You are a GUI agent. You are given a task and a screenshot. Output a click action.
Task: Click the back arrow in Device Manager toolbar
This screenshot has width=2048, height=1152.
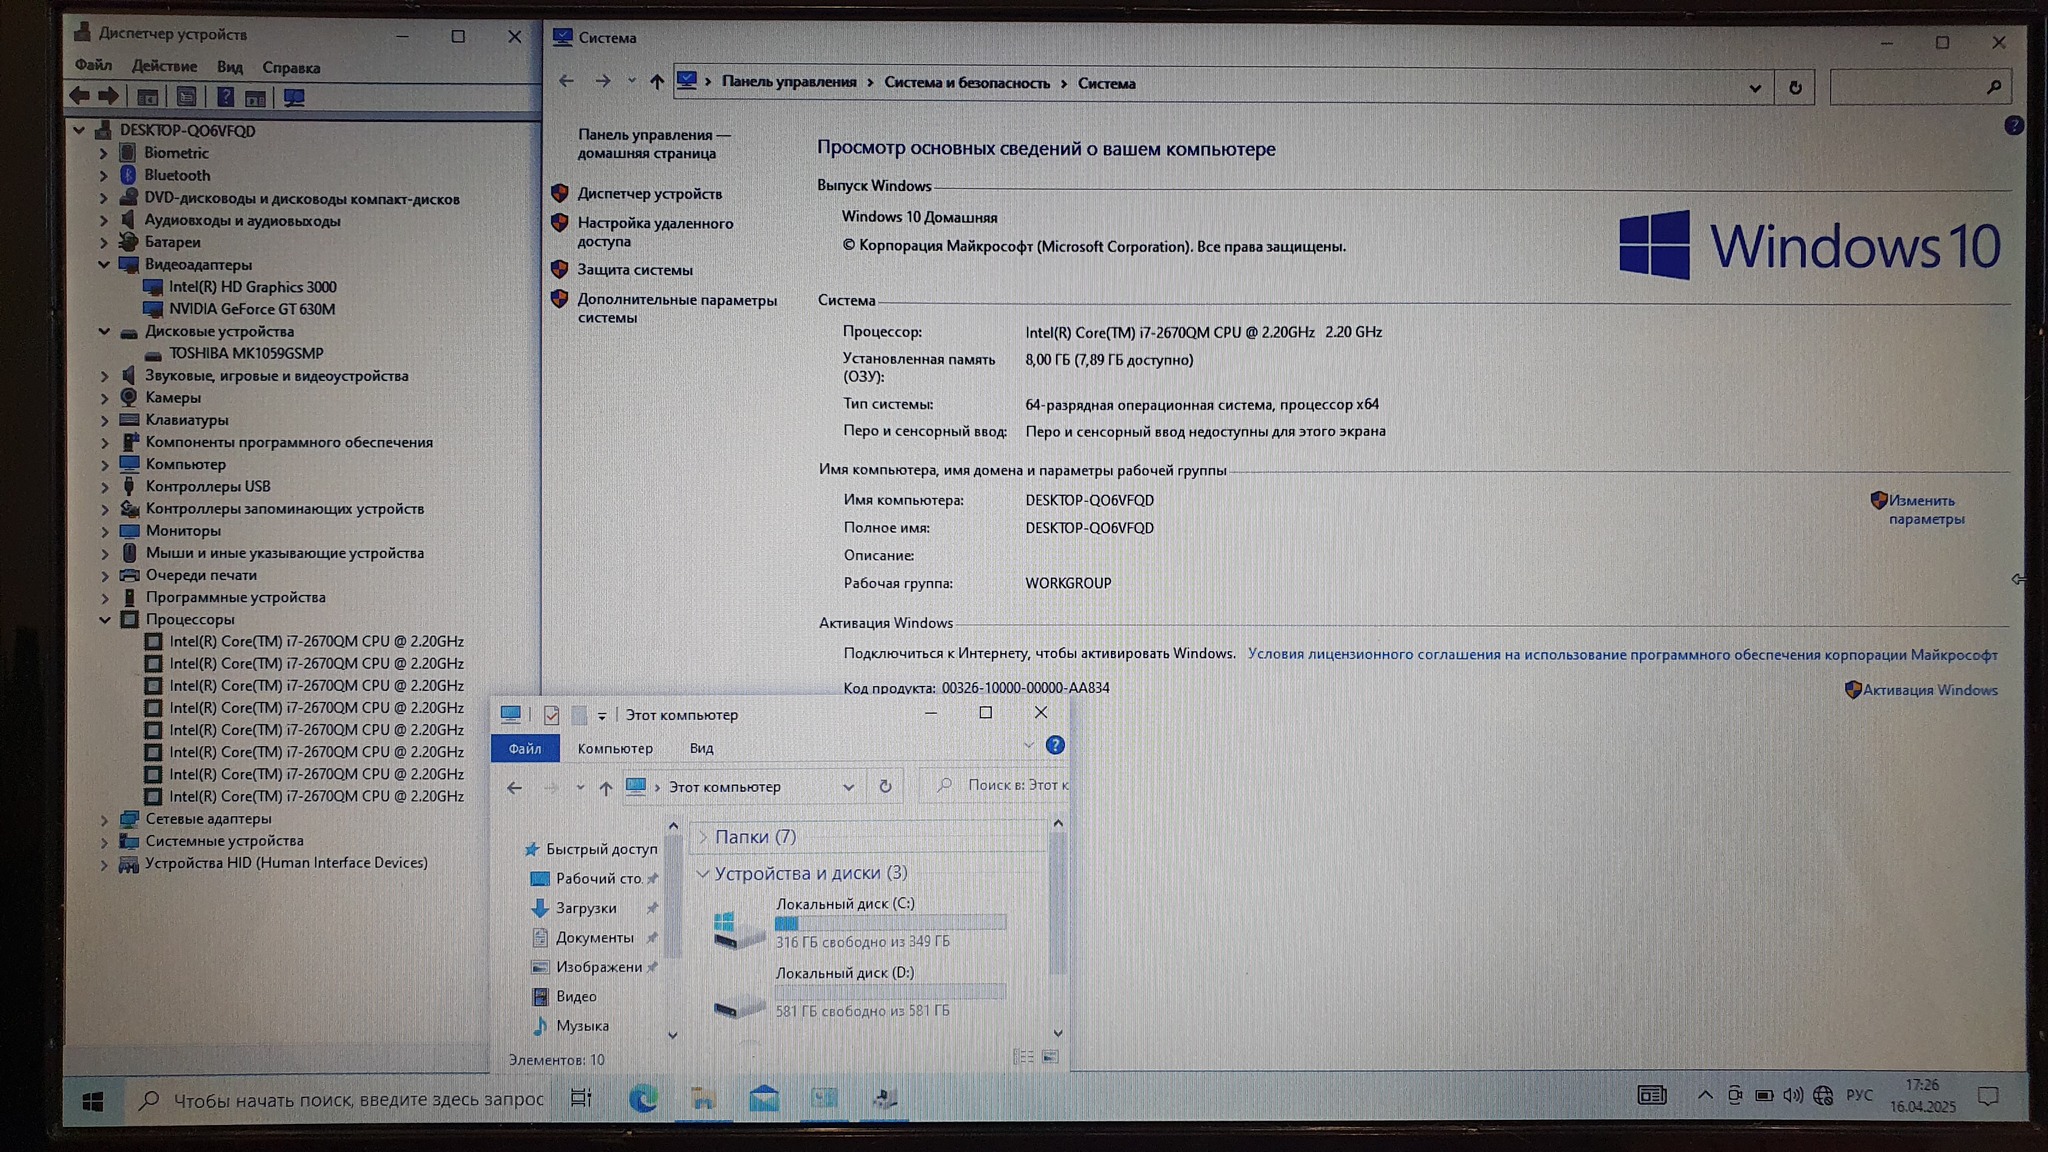[80, 97]
